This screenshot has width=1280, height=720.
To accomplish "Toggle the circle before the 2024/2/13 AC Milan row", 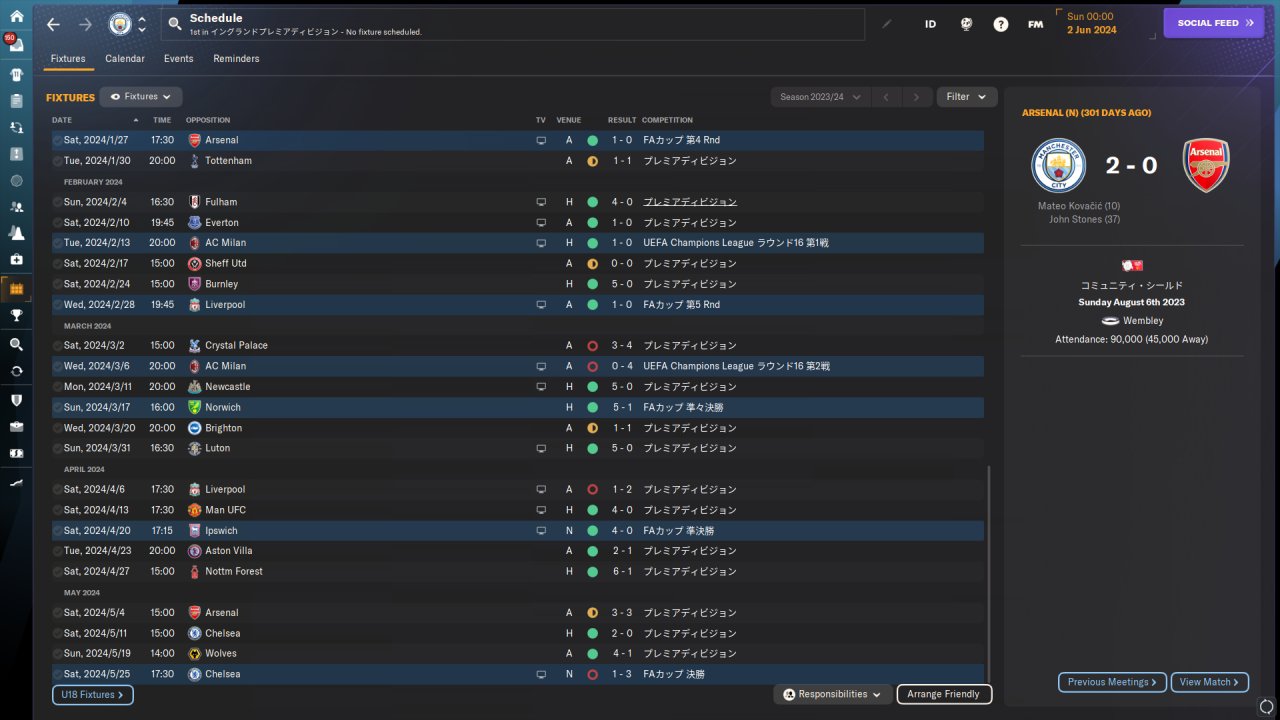I will pos(58,243).
